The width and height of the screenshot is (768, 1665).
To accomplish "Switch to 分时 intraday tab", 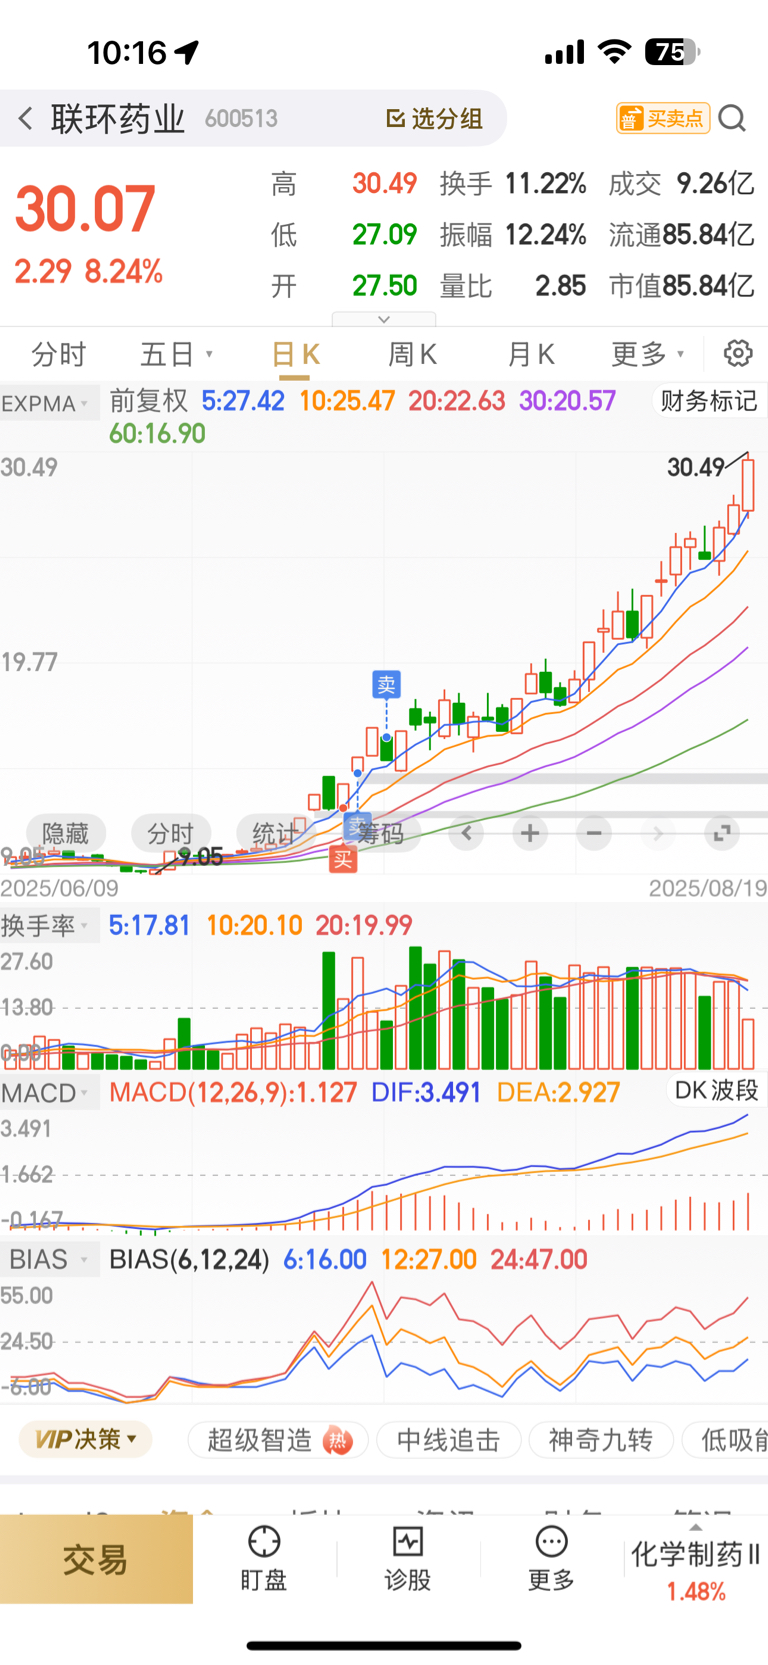I will click(x=59, y=354).
